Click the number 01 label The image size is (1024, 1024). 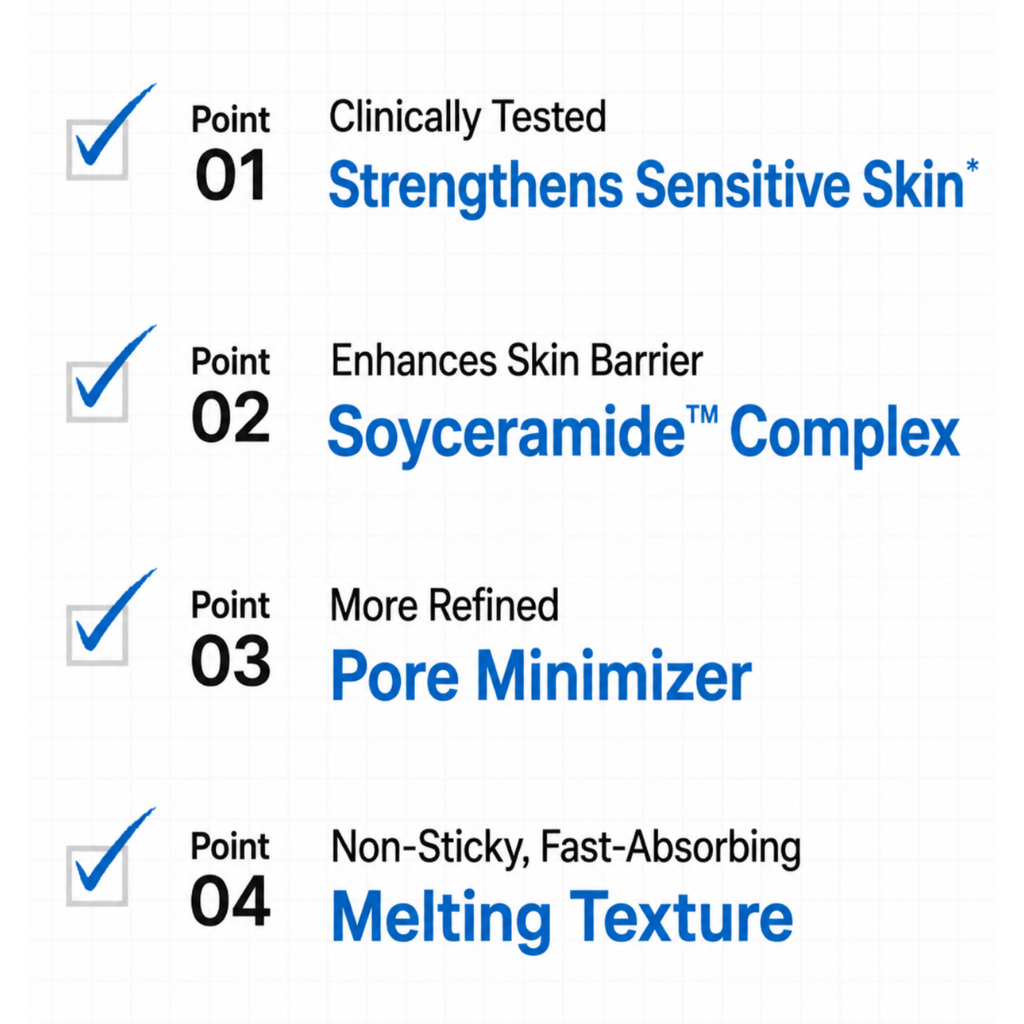[x=231, y=175]
